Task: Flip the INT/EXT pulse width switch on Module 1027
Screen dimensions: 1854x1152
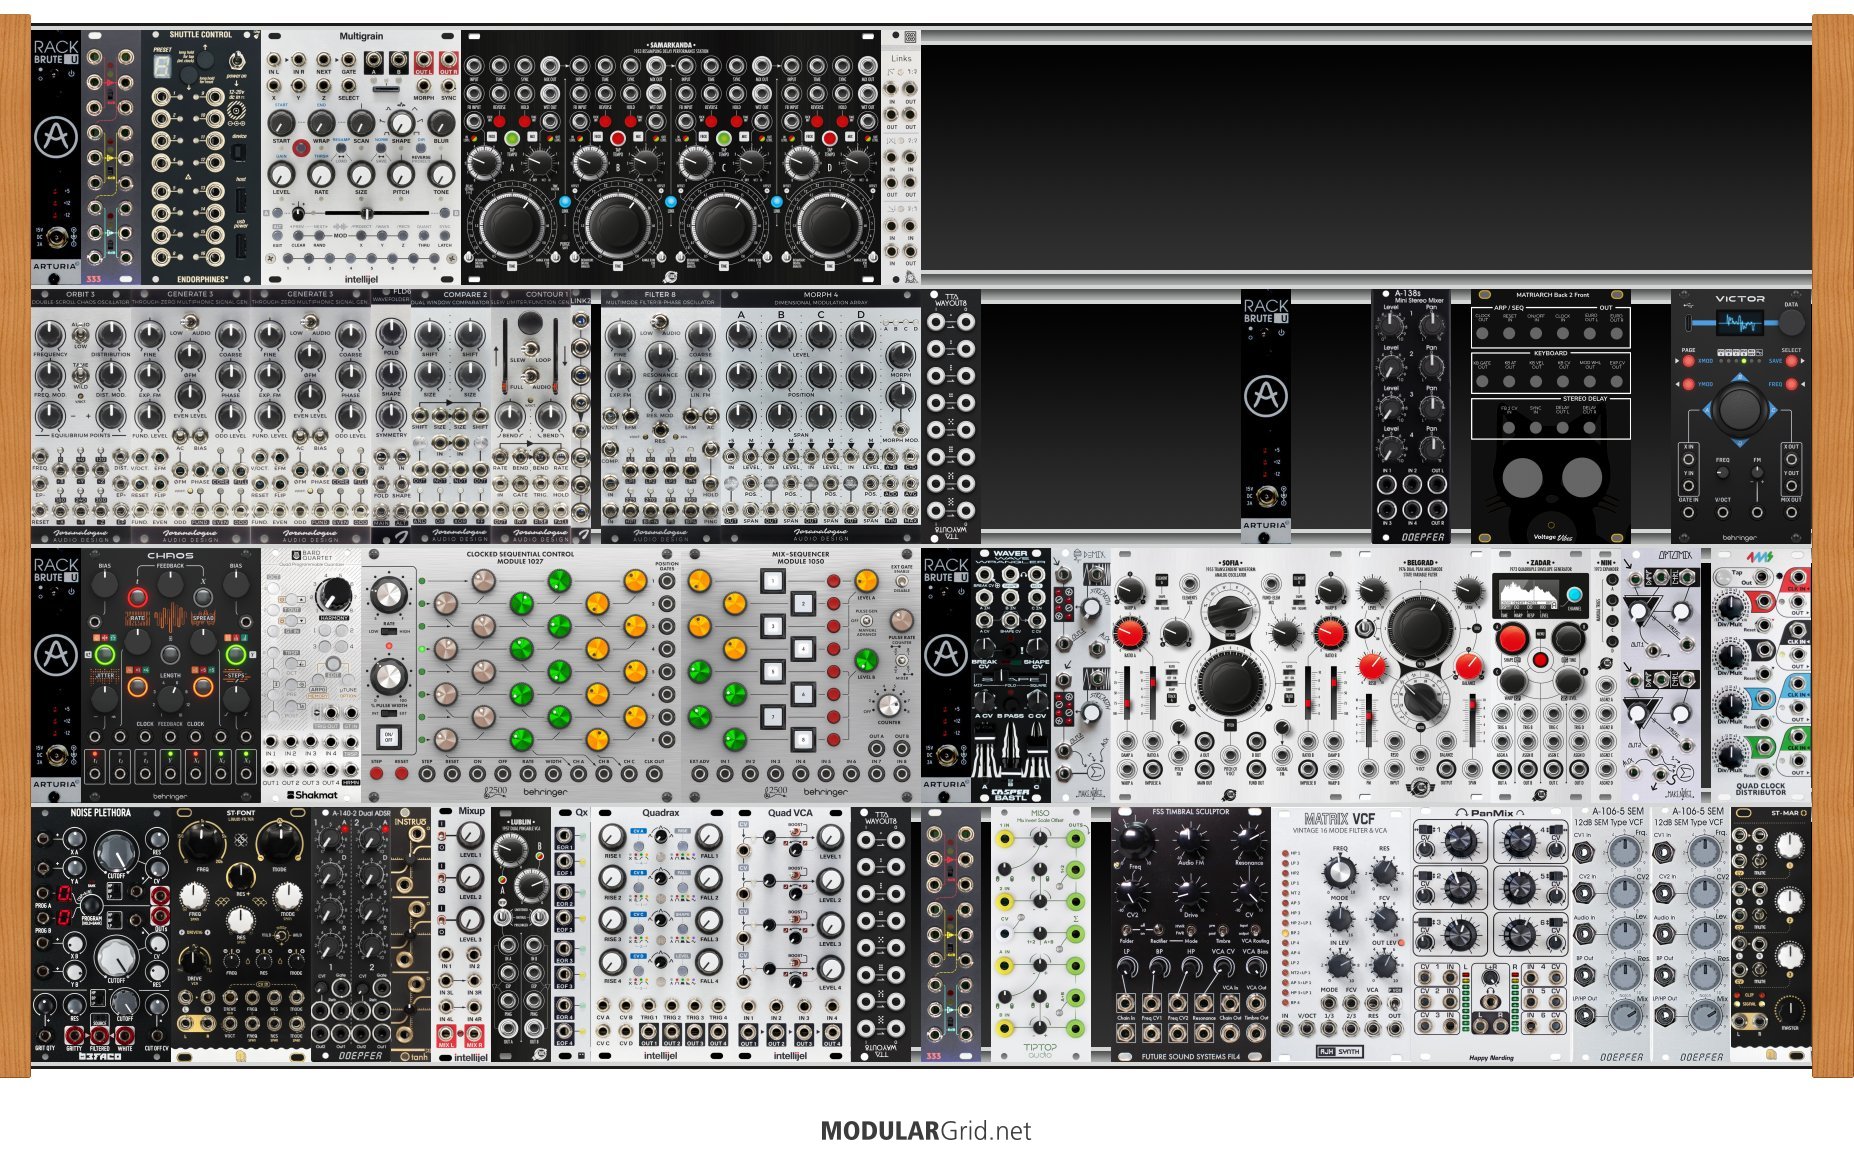Action: (389, 712)
